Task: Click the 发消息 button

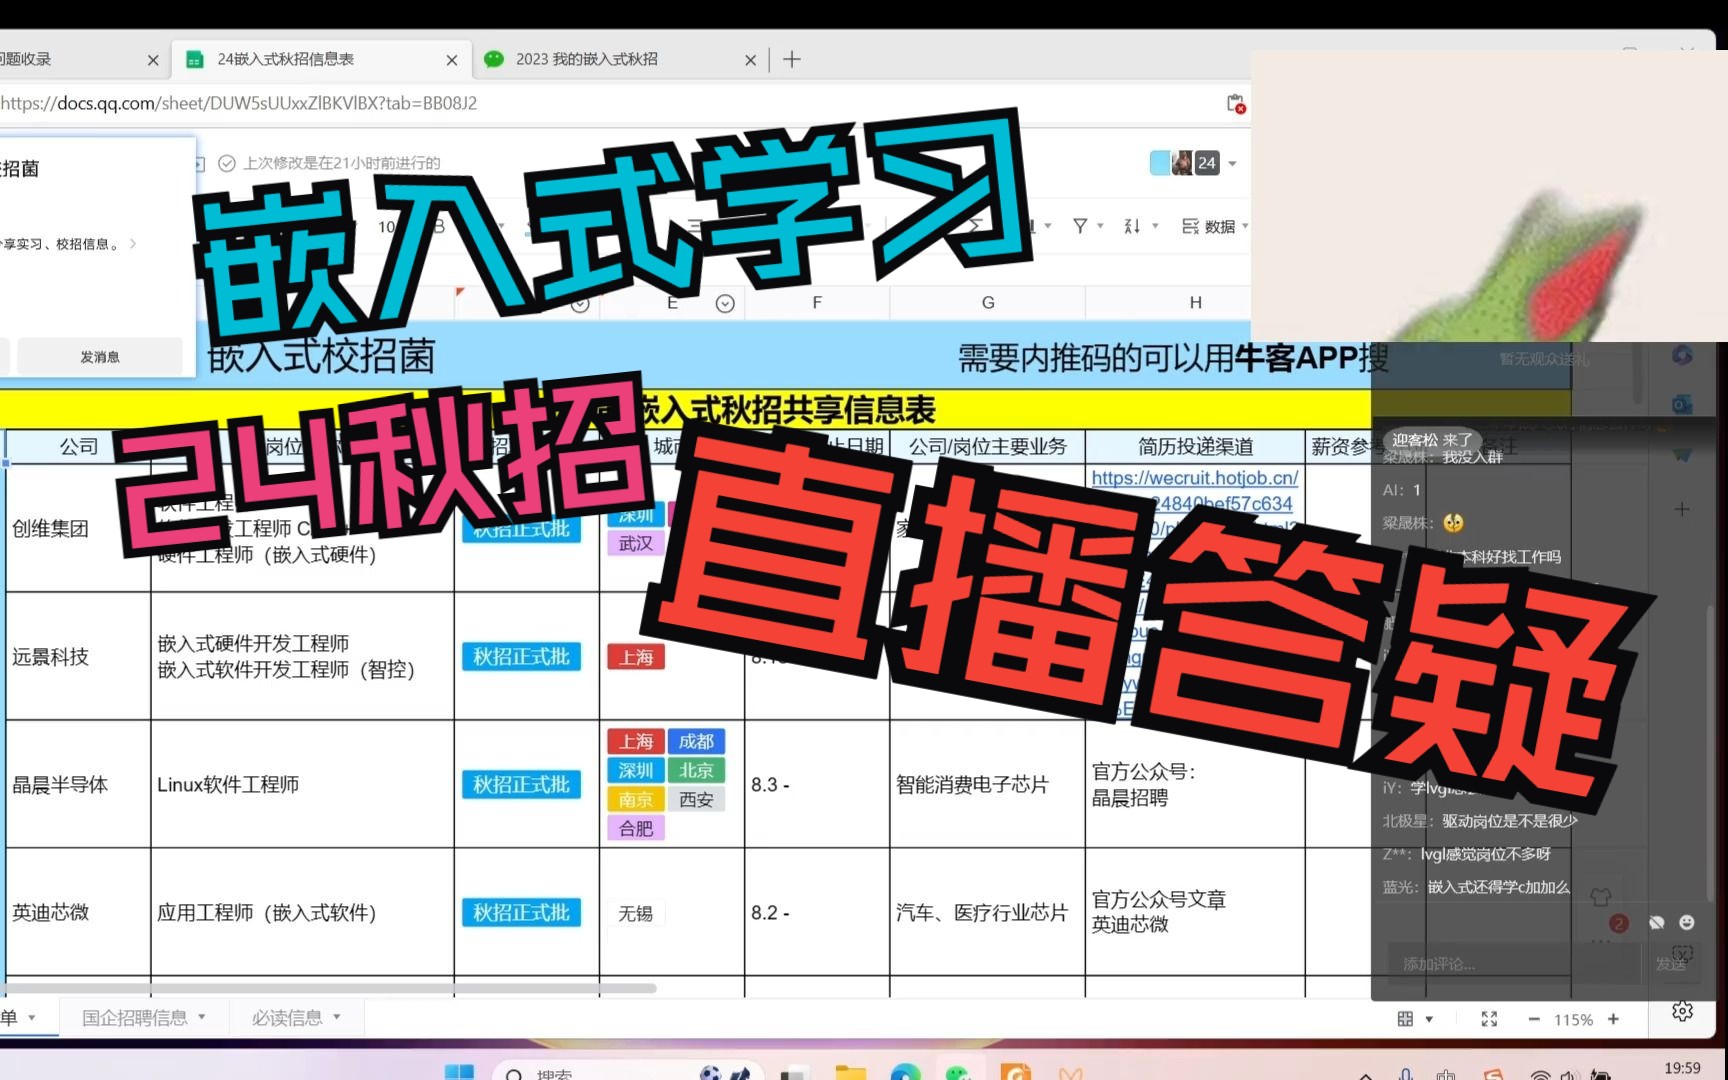Action: (100, 357)
